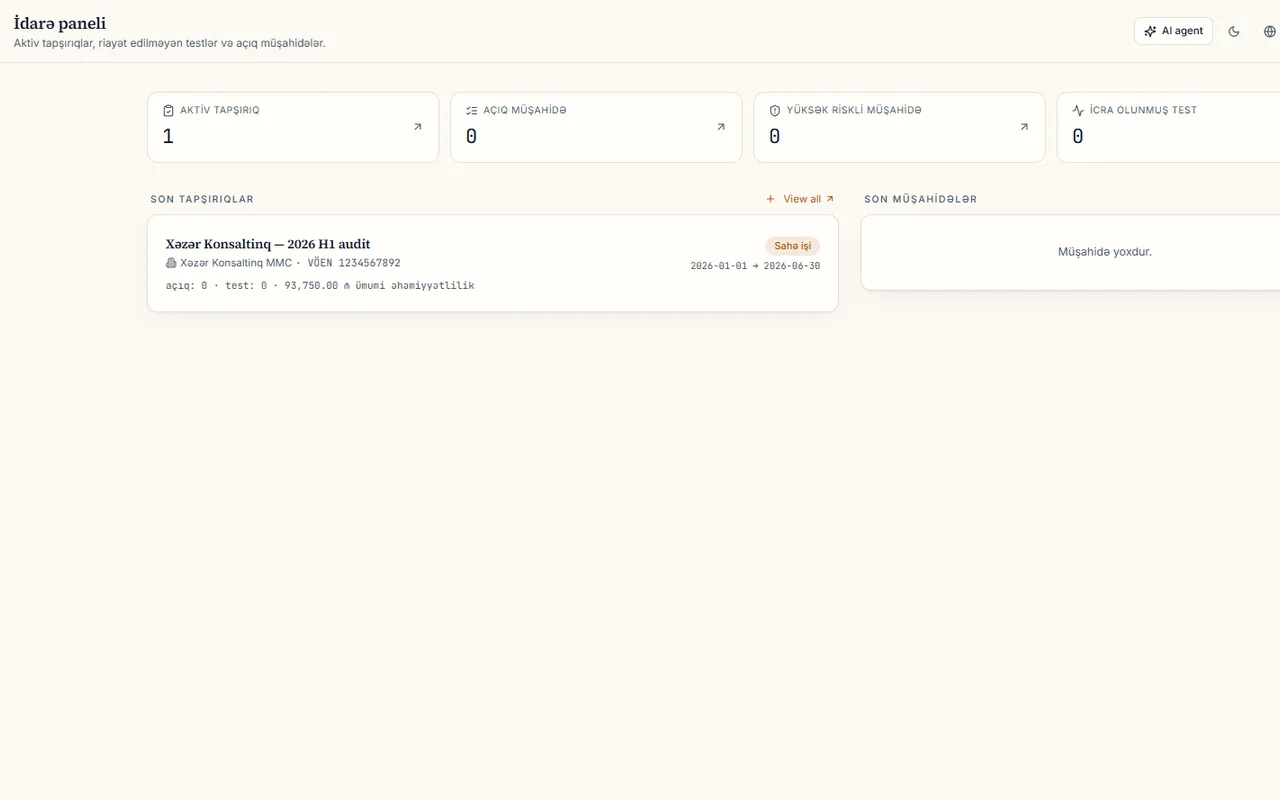Select the YÜKSƏK RİSKLİ MÜŞAHİDƏ card label

[854, 110]
